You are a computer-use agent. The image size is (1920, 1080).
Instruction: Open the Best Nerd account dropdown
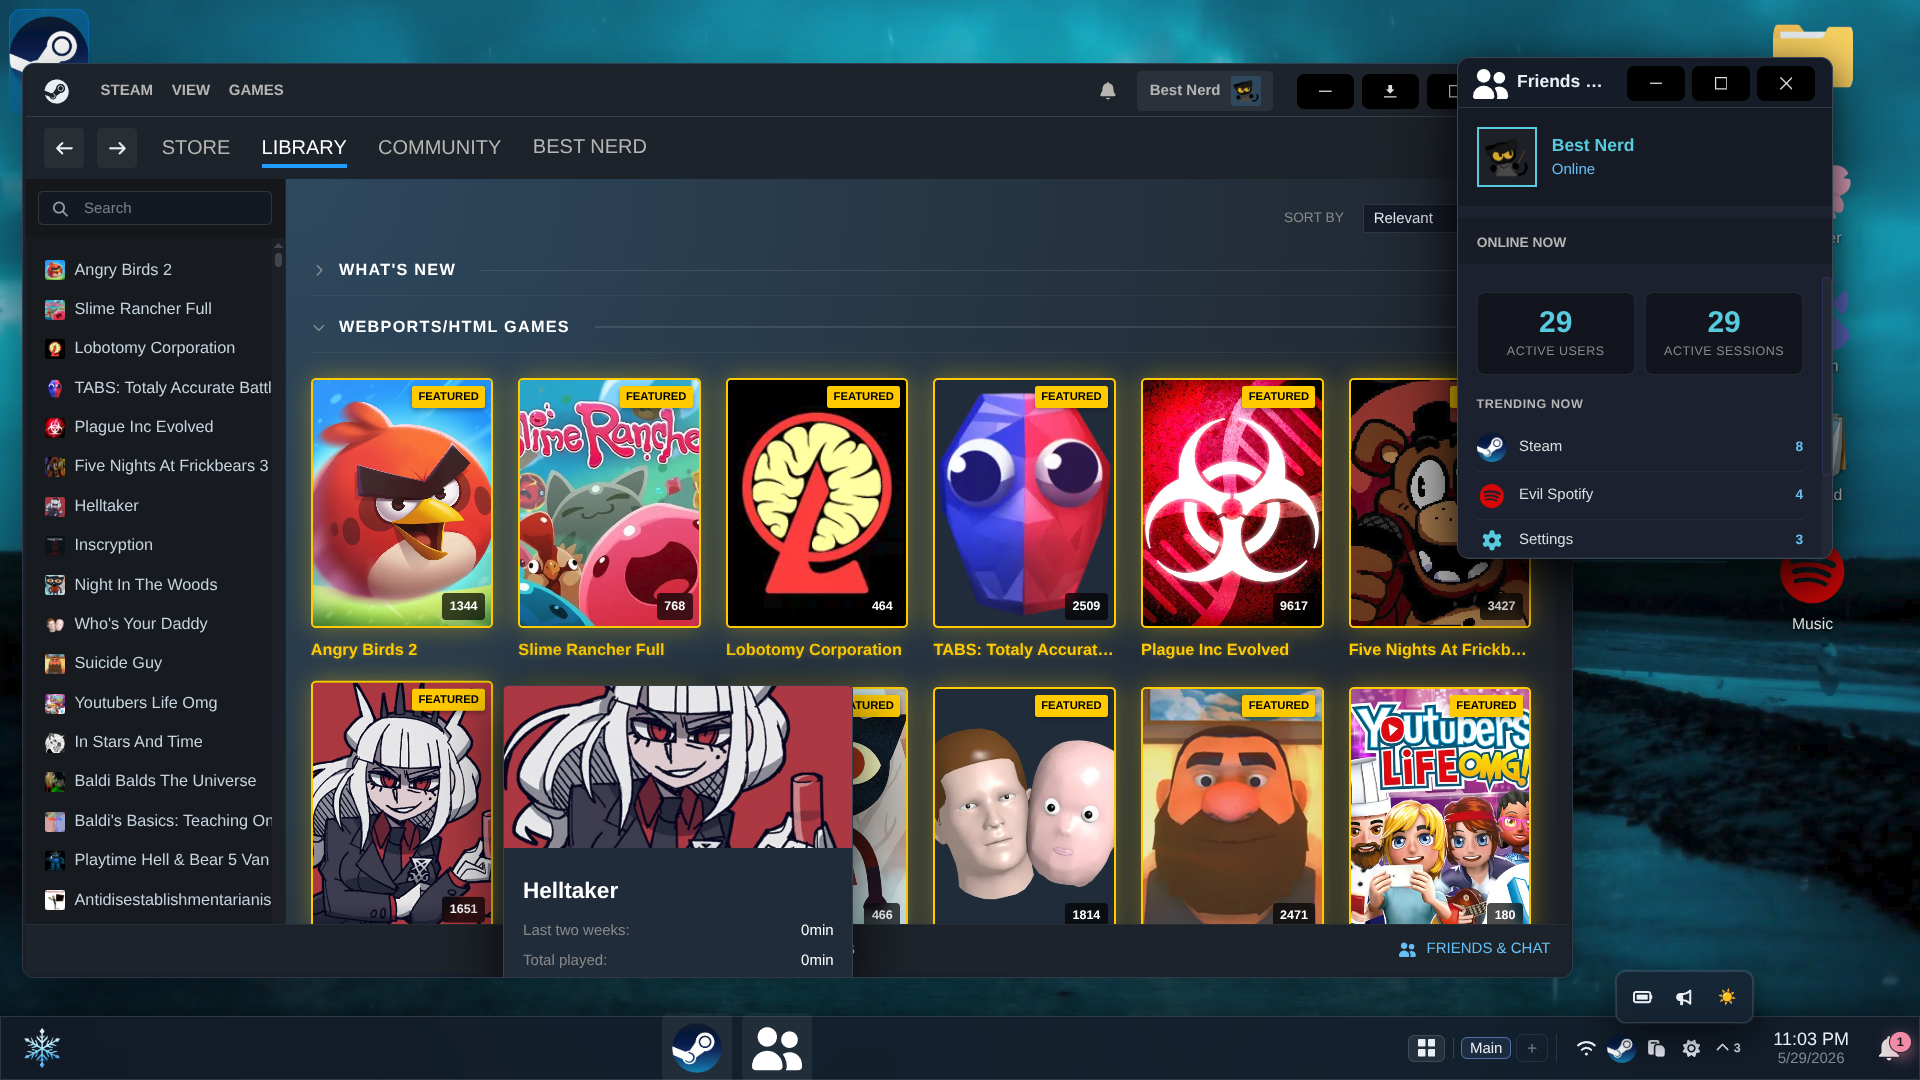(x=1204, y=91)
